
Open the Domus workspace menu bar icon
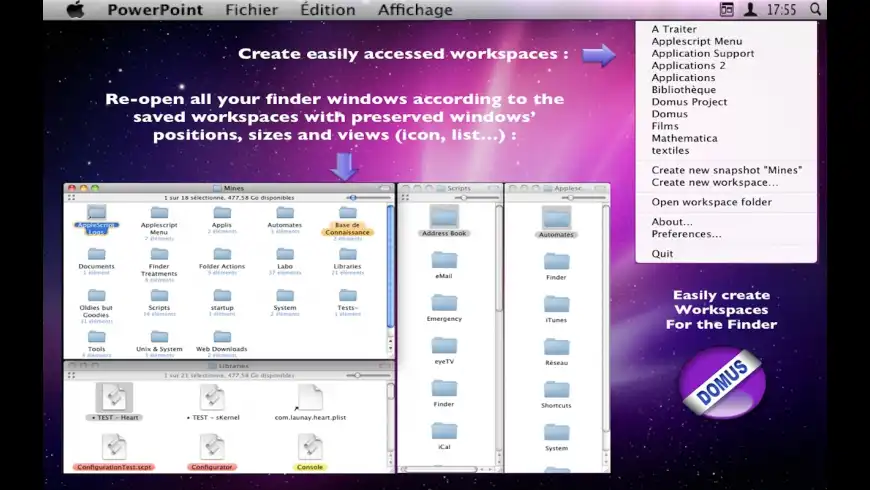point(726,9)
